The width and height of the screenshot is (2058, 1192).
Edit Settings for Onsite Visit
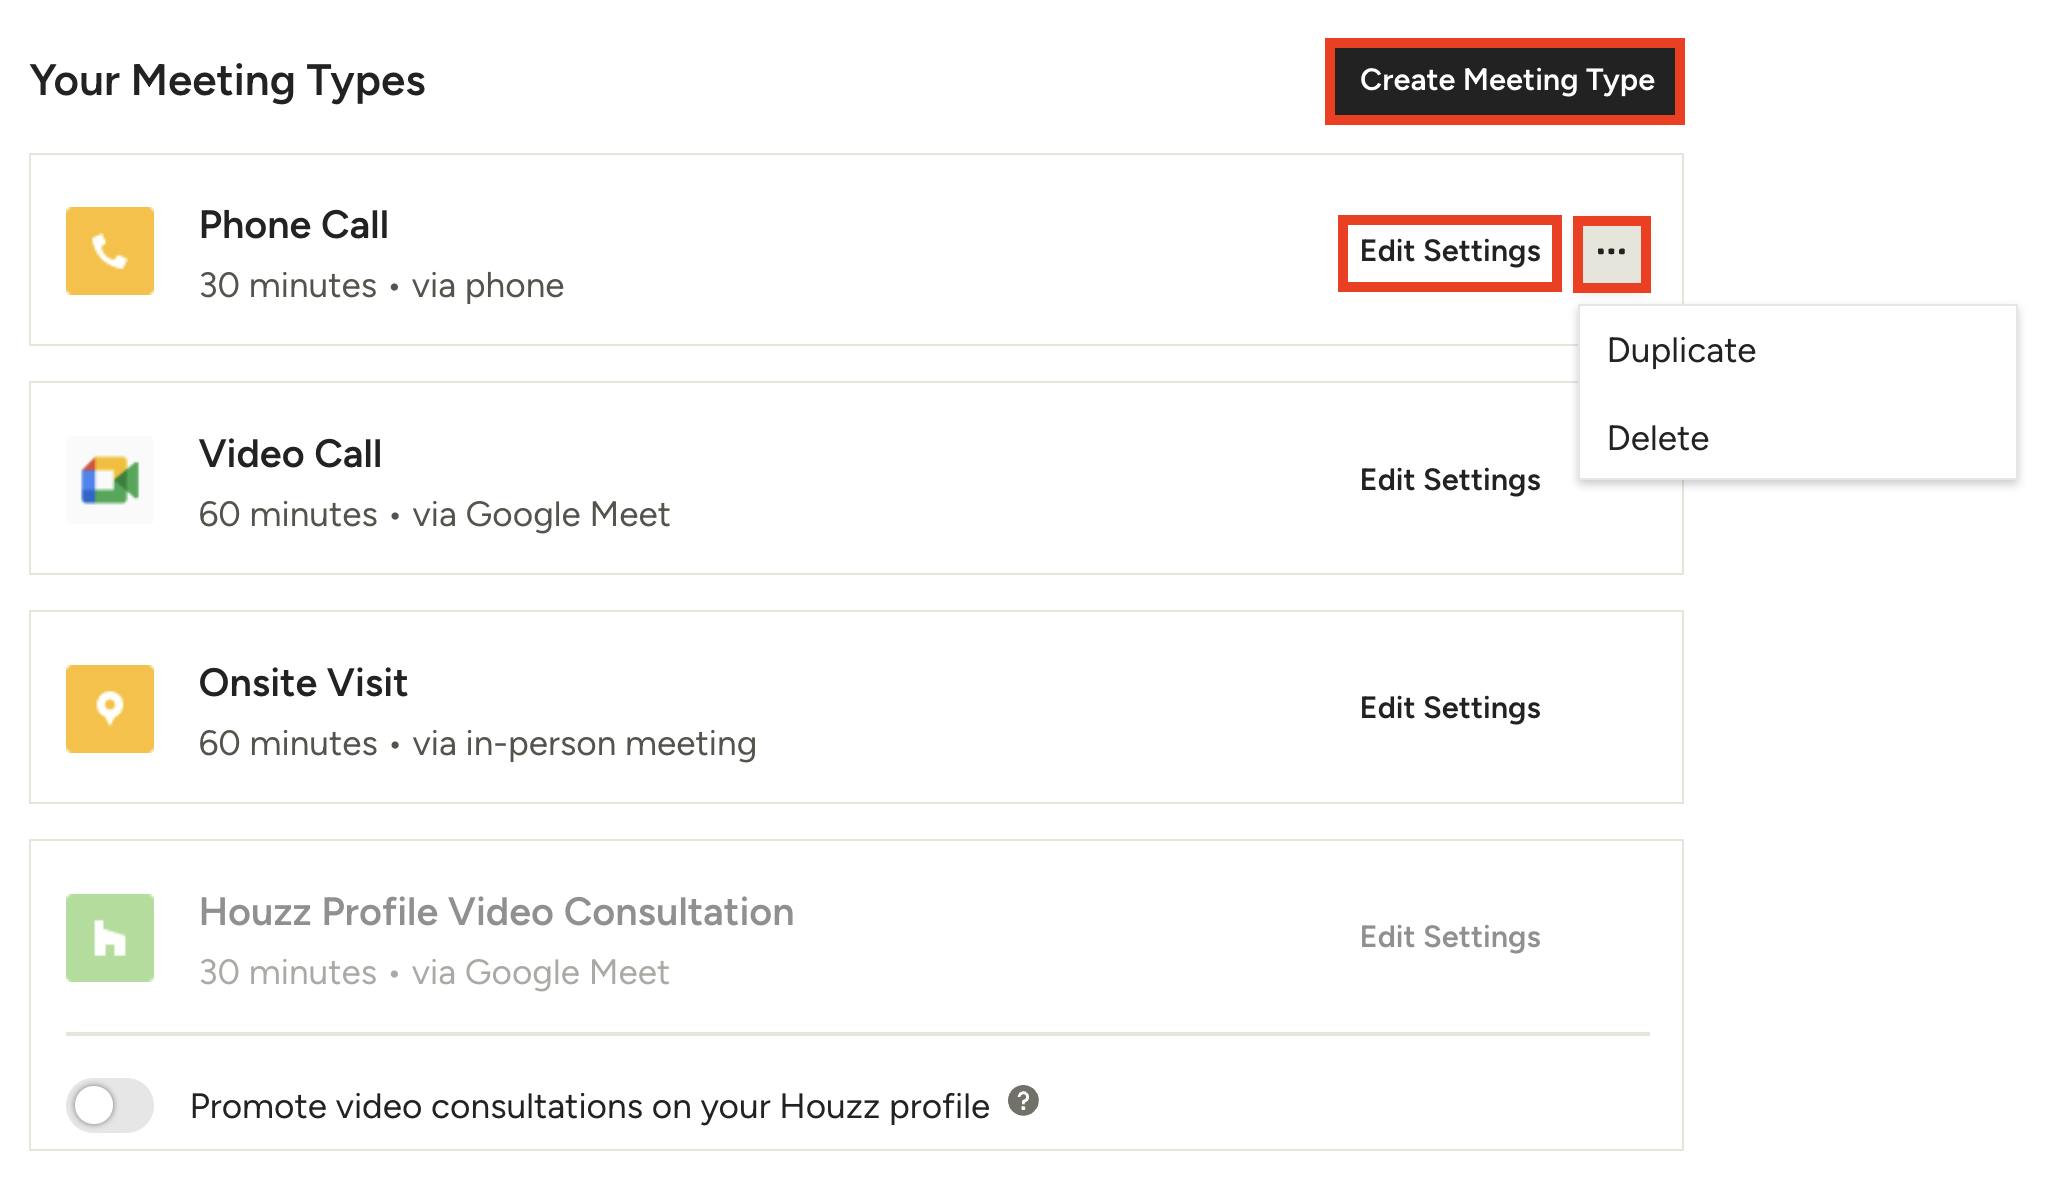coord(1449,708)
